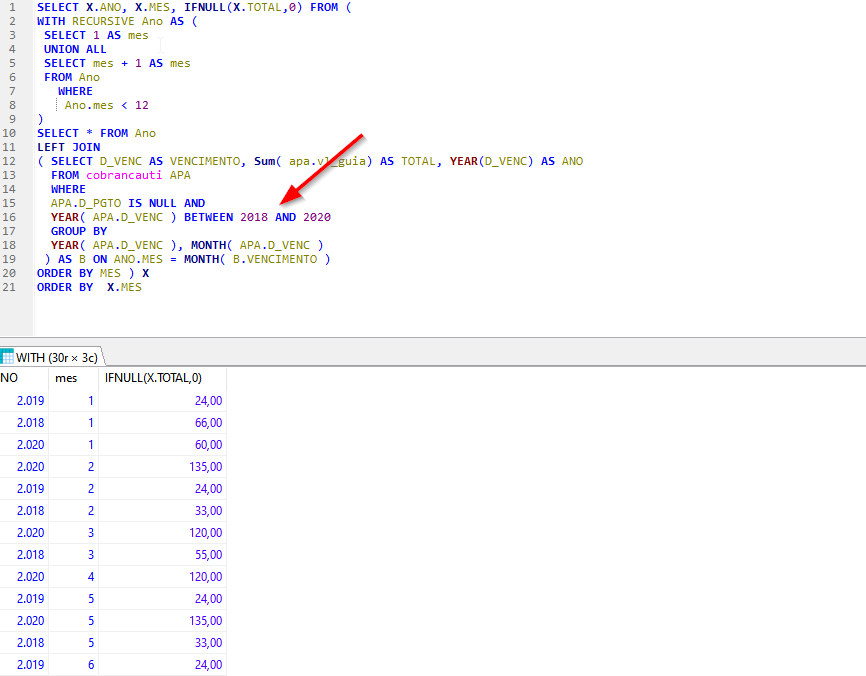866x676 pixels.
Task: Click the GROUP BY keyword in the editor
Action: 79,231
